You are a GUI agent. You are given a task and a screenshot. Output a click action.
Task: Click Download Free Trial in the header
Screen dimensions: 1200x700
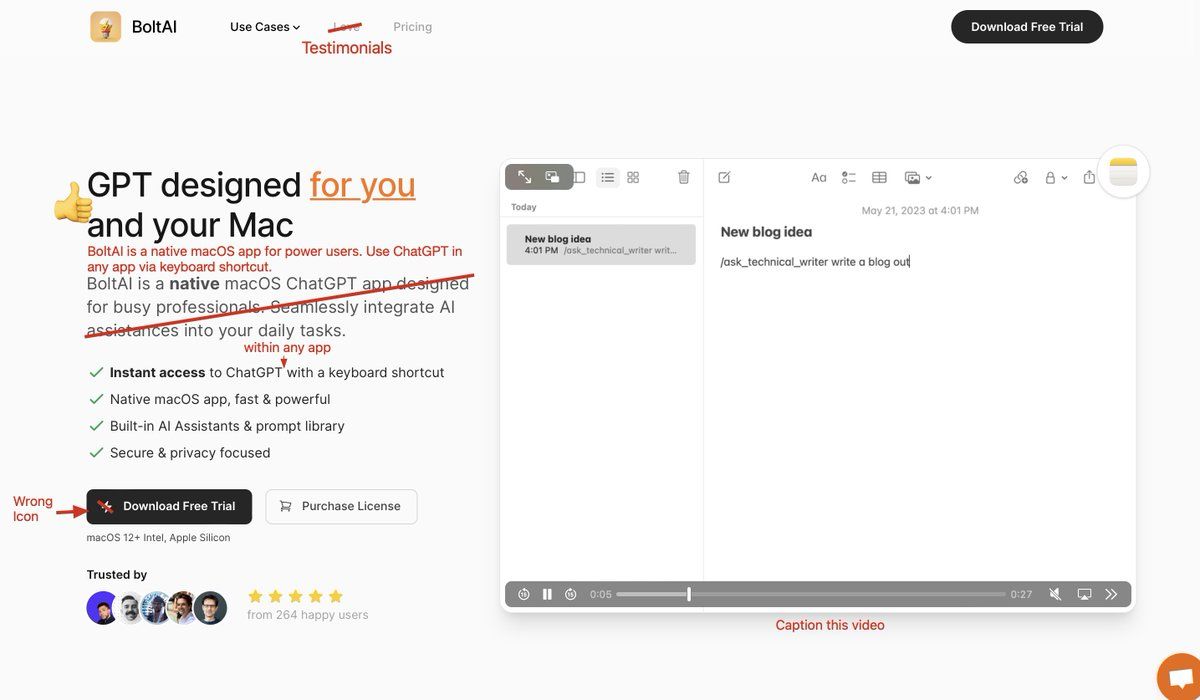[x=1027, y=27]
